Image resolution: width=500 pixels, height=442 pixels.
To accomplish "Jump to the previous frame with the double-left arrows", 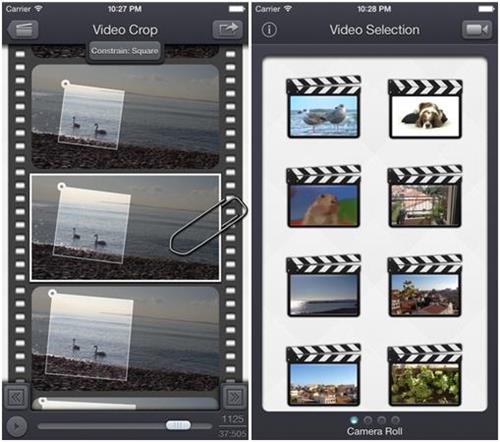I will 16,396.
